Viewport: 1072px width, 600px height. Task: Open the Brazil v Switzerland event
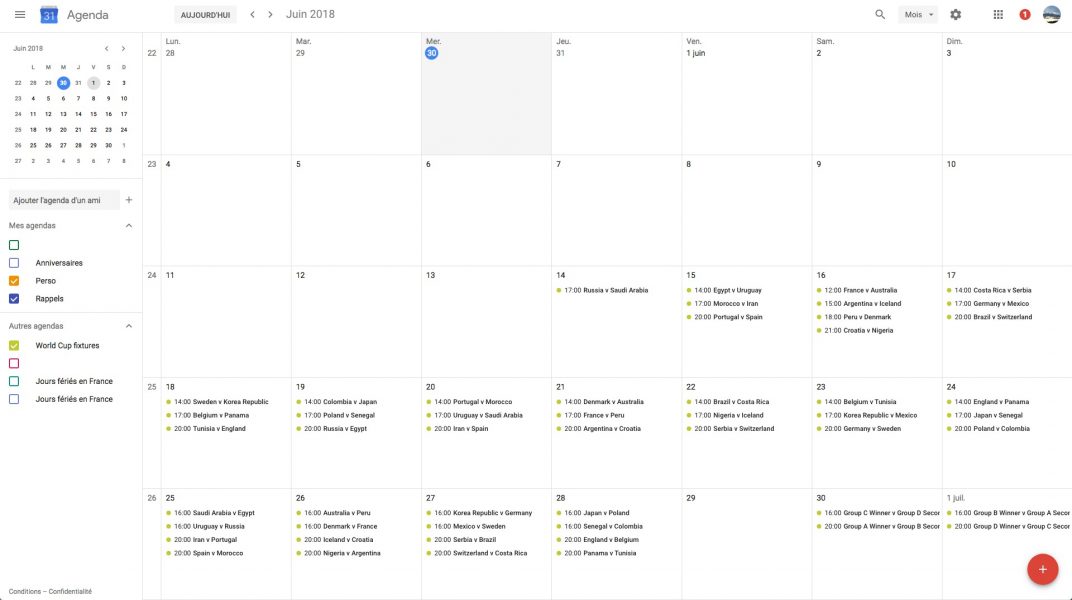989,317
